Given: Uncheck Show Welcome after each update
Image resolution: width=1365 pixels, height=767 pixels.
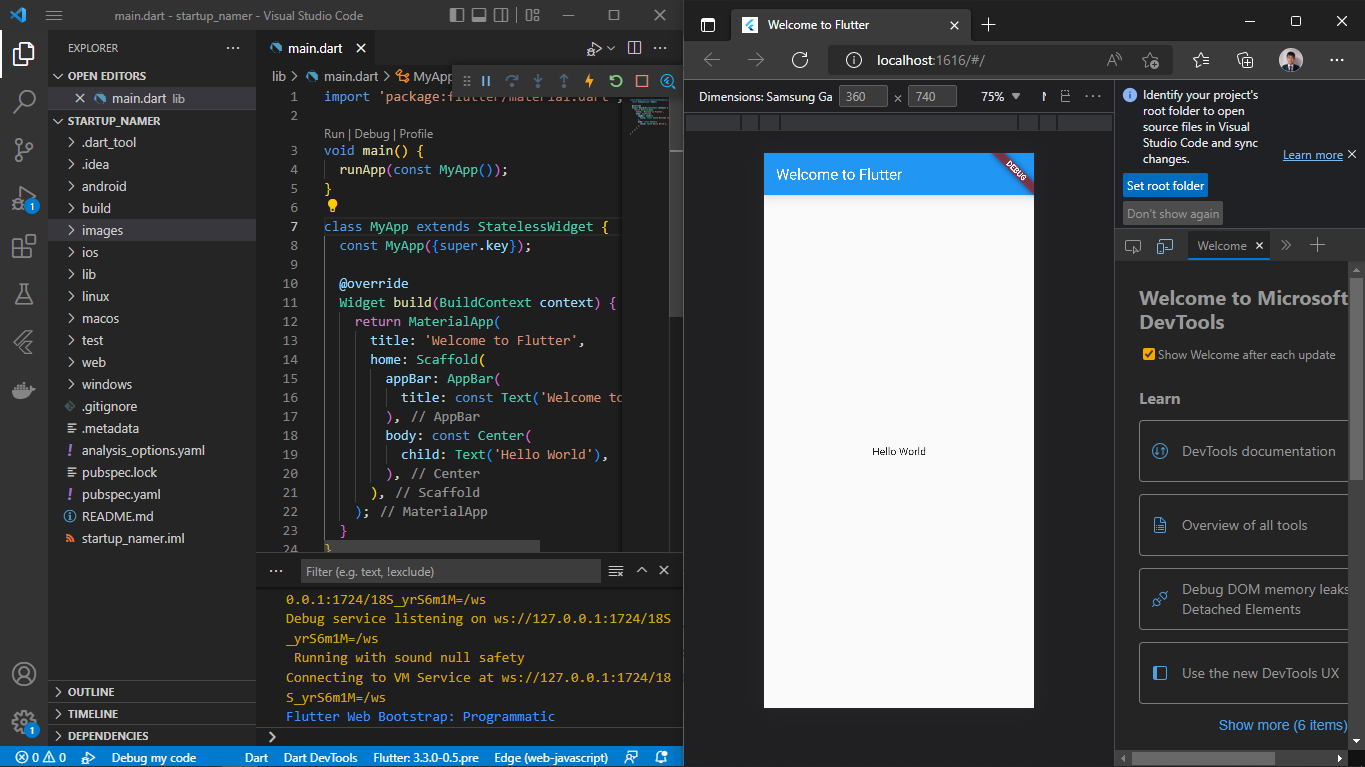Looking at the screenshot, I should pos(1149,355).
